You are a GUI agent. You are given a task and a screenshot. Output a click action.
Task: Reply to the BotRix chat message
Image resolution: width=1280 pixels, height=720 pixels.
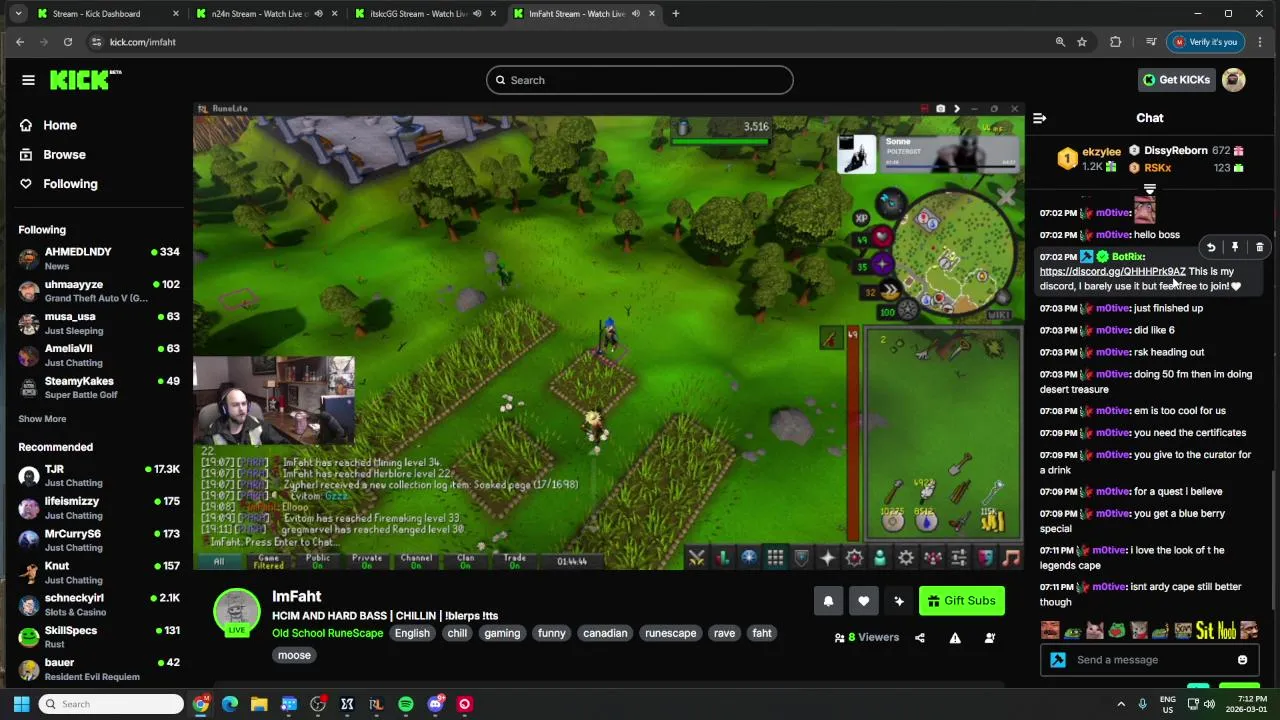point(1210,247)
